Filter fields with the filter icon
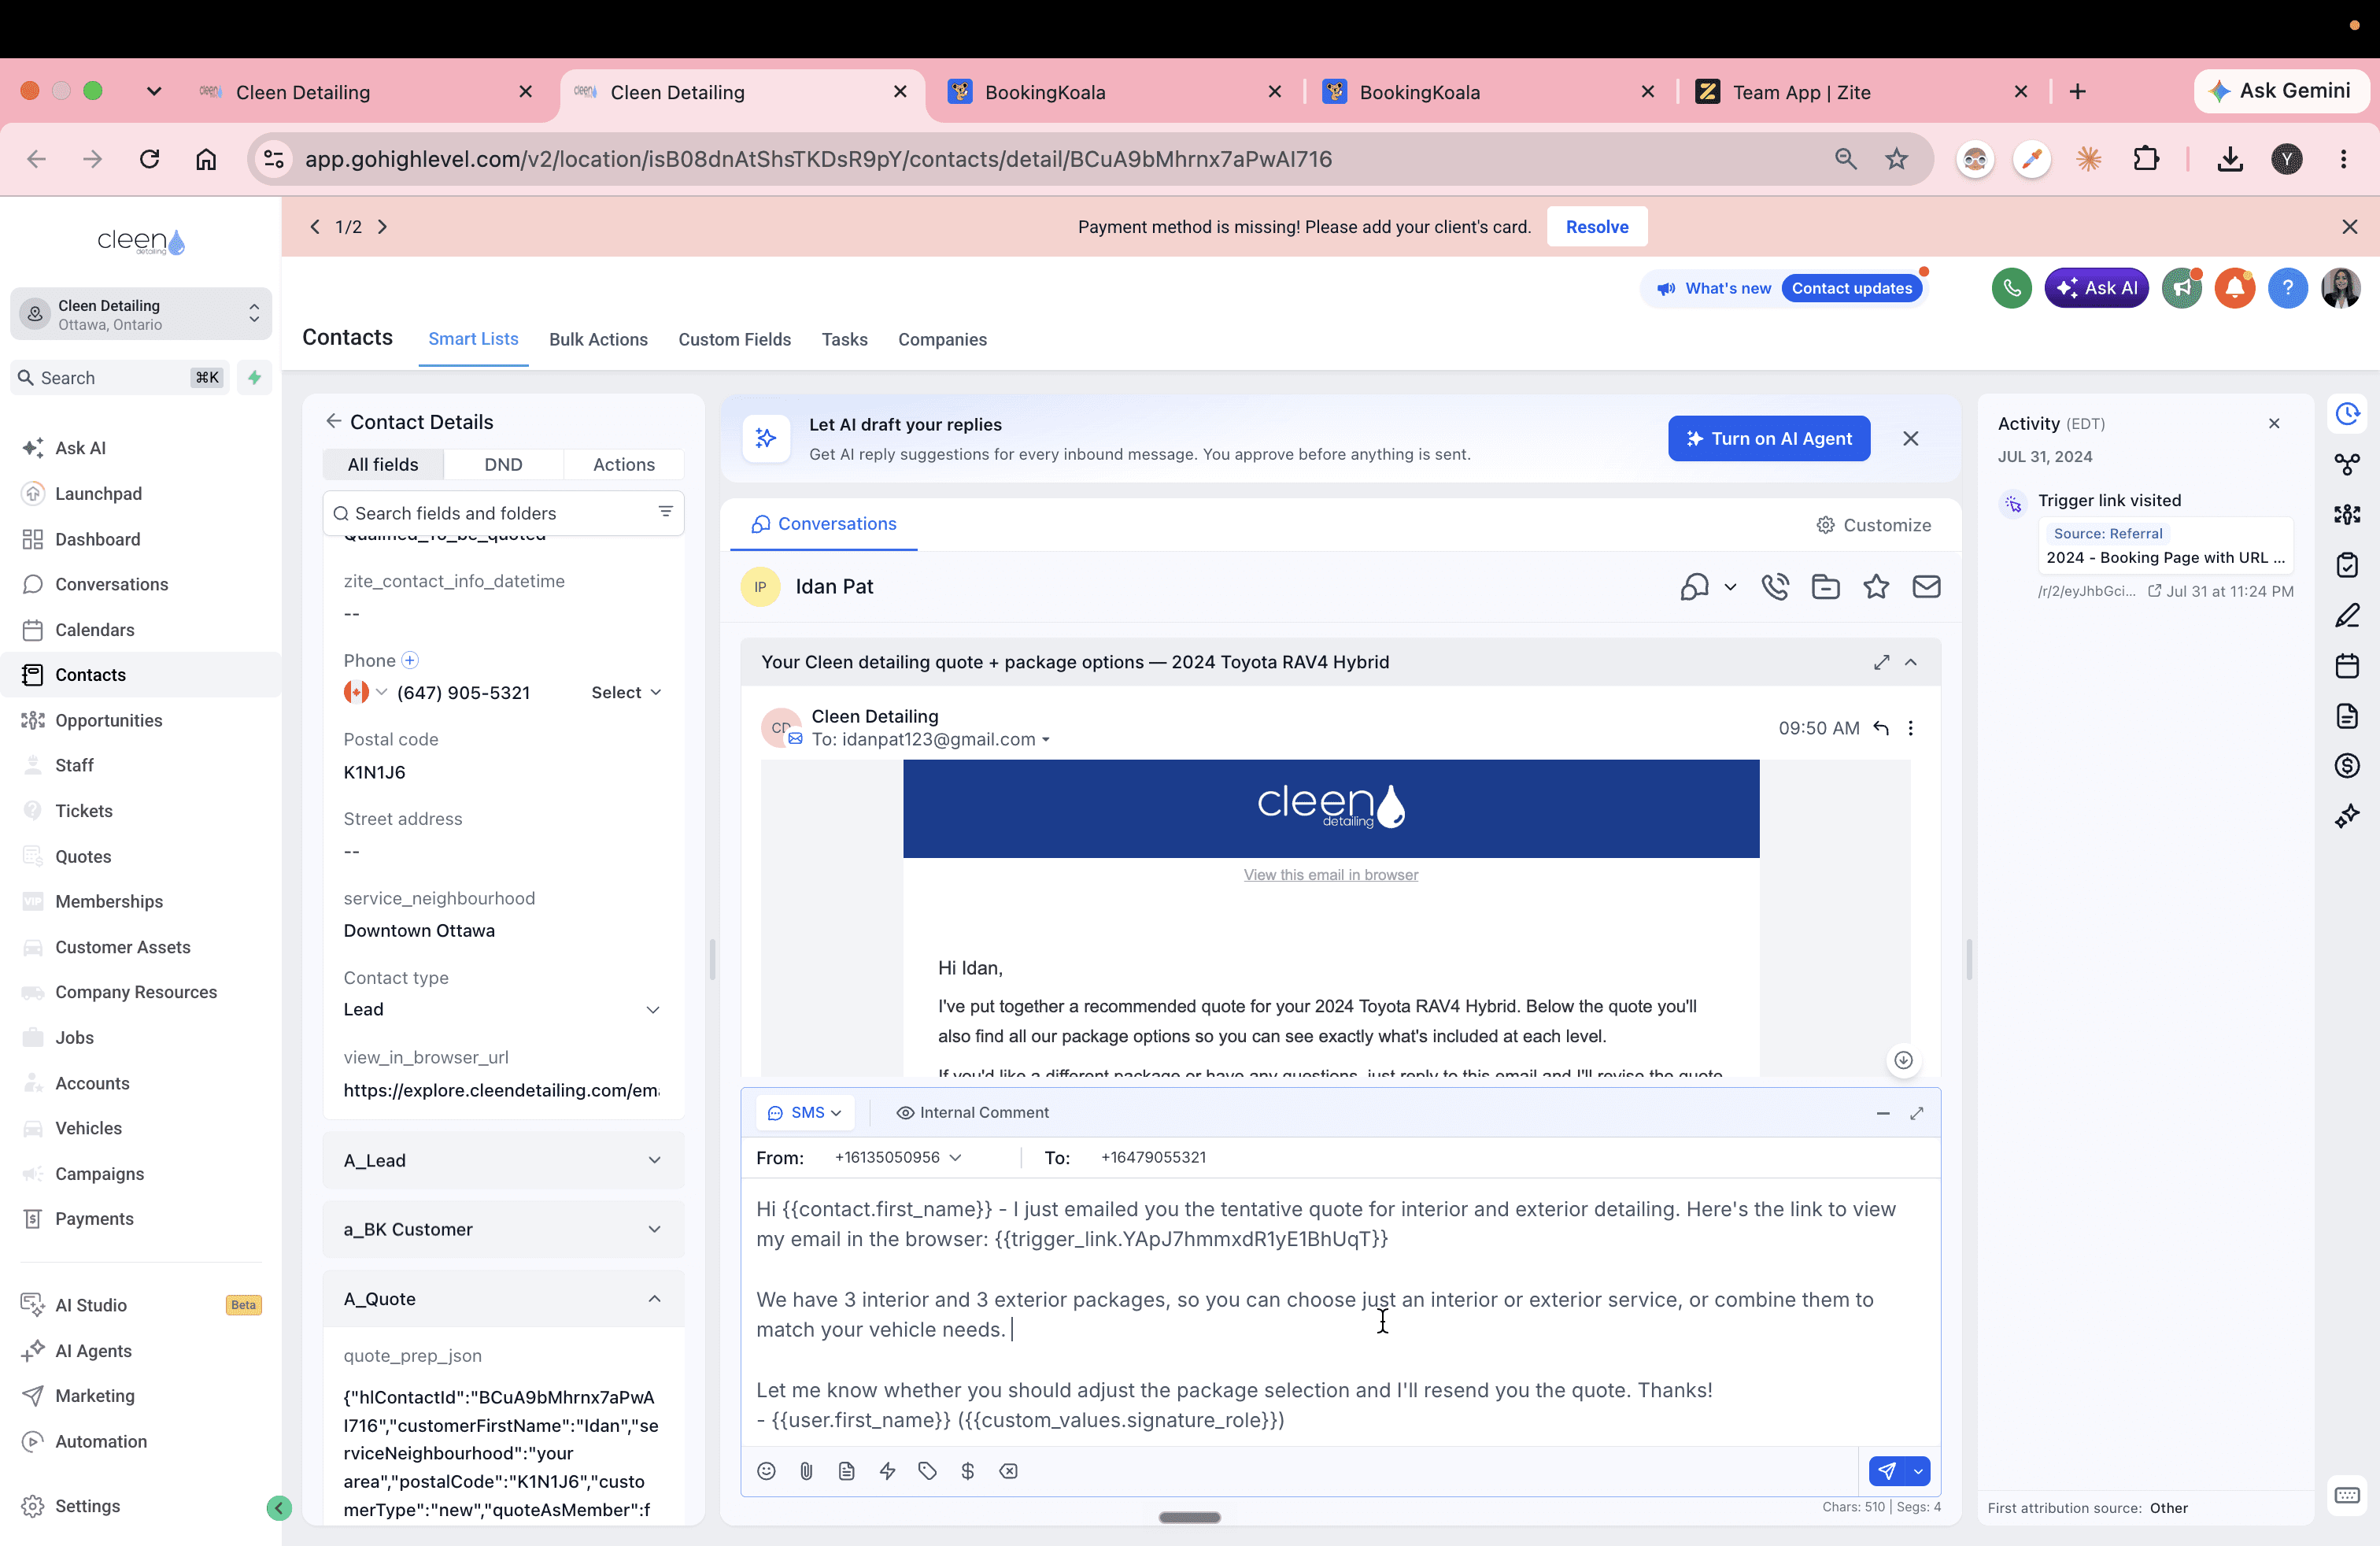Screen dimensions: 2380x1546 click(665, 512)
